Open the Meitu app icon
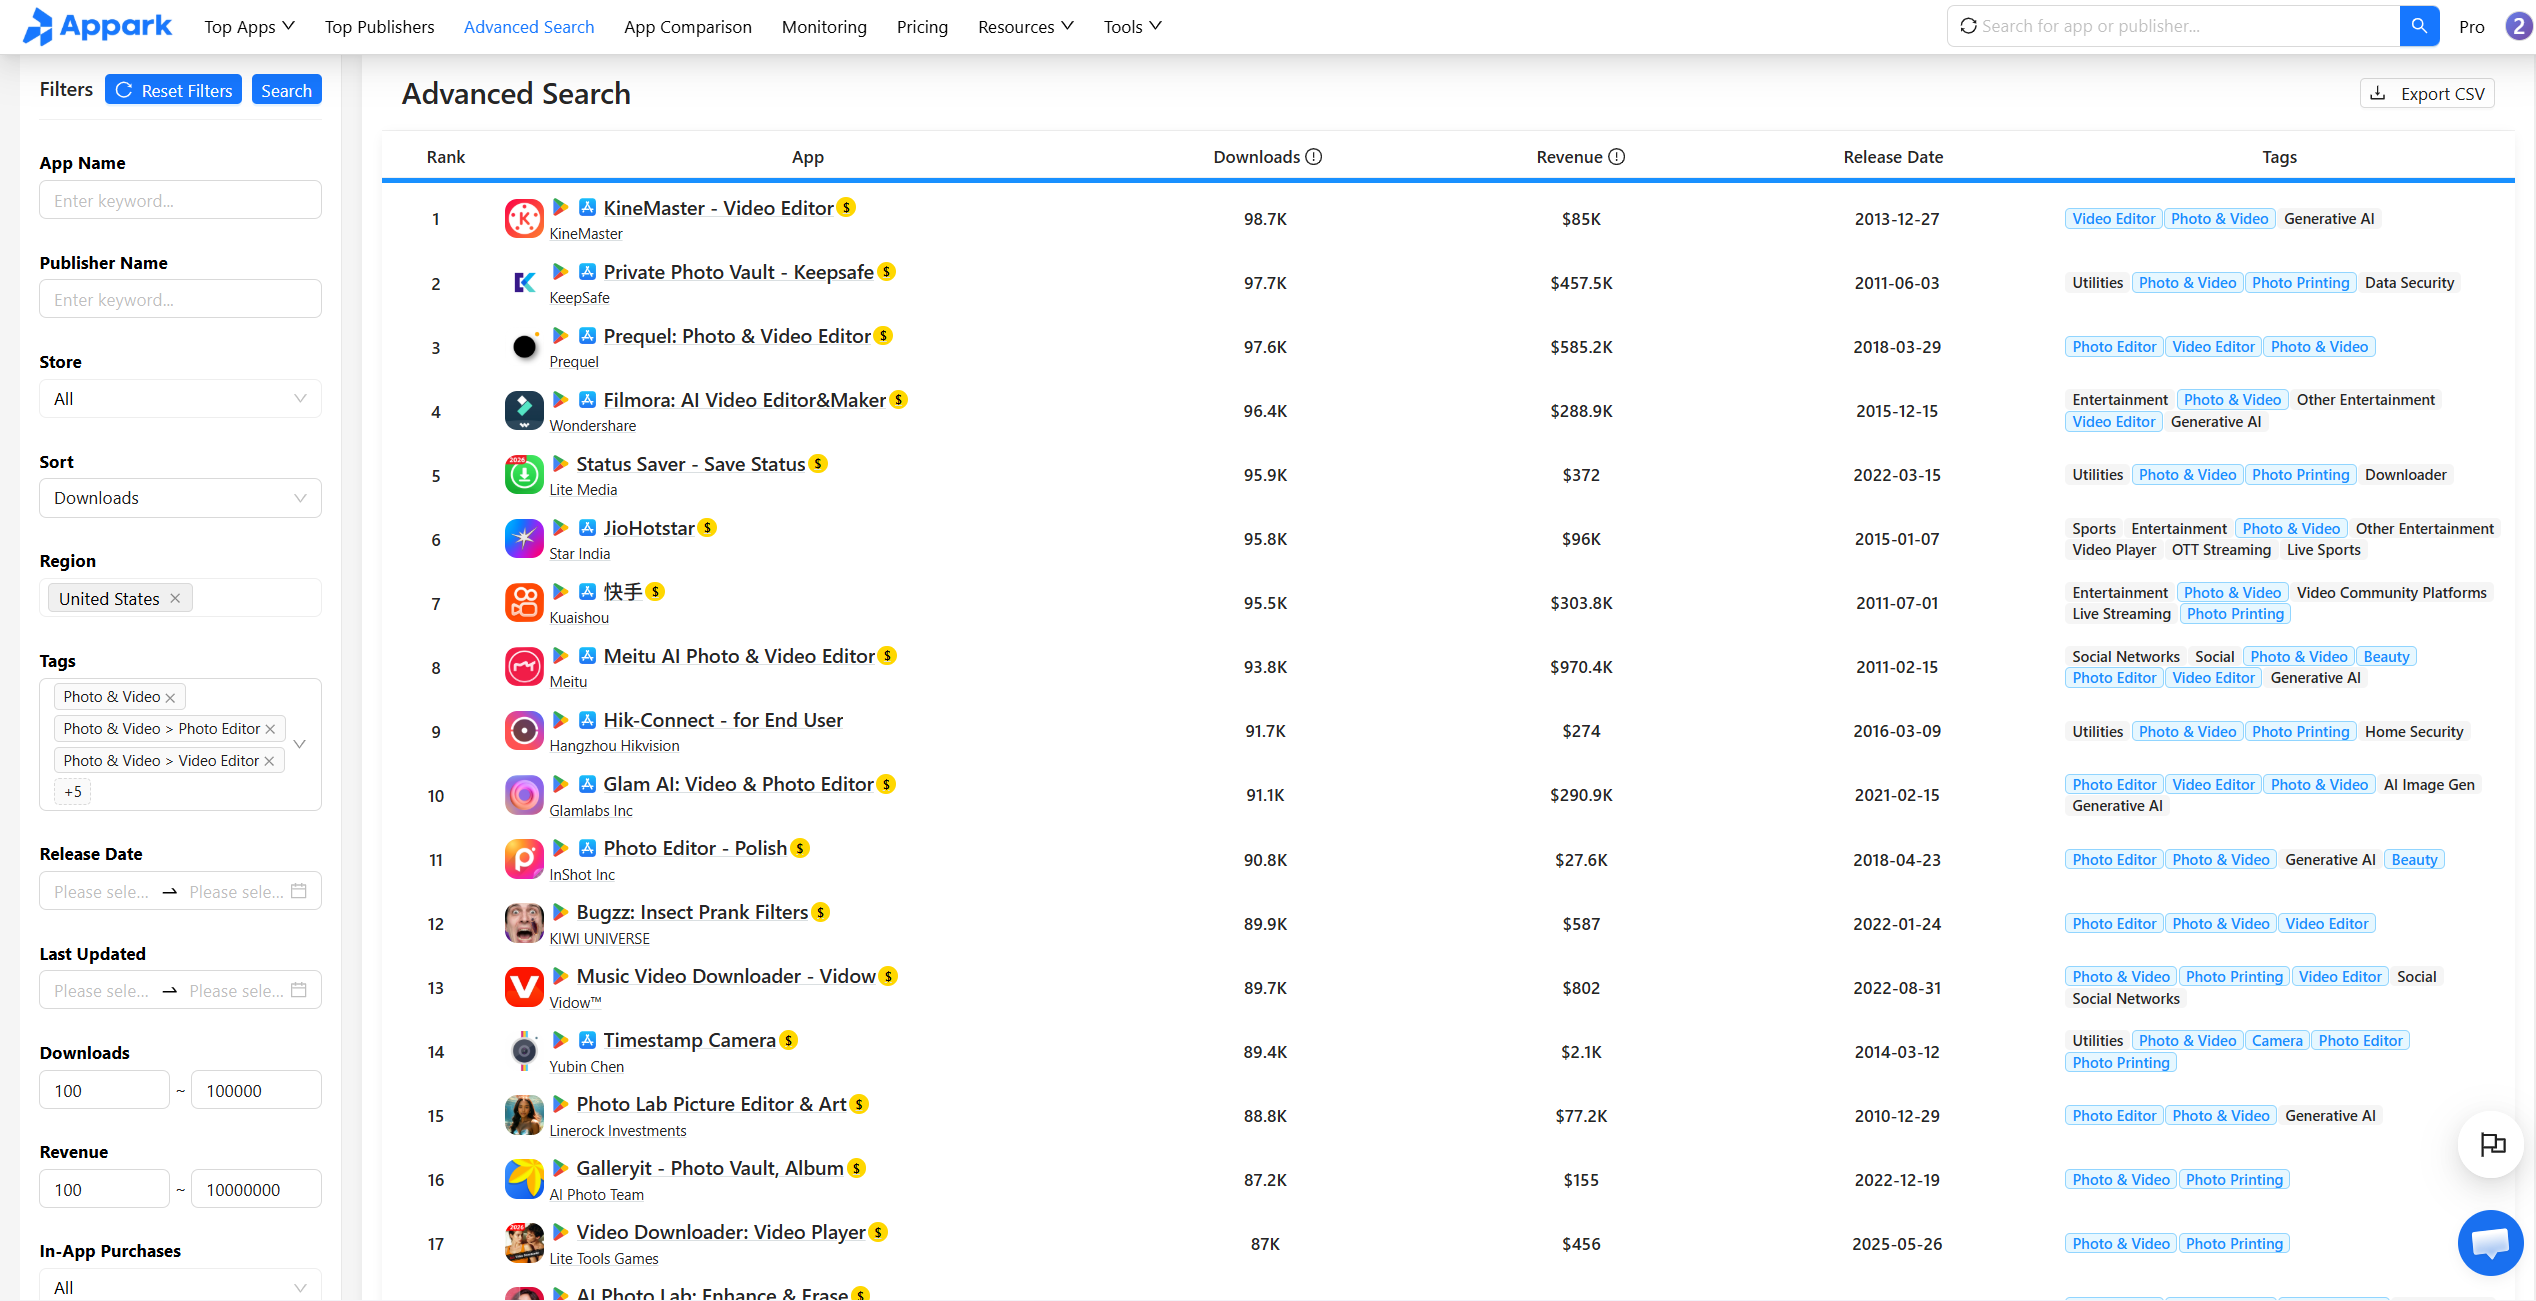 (x=524, y=667)
